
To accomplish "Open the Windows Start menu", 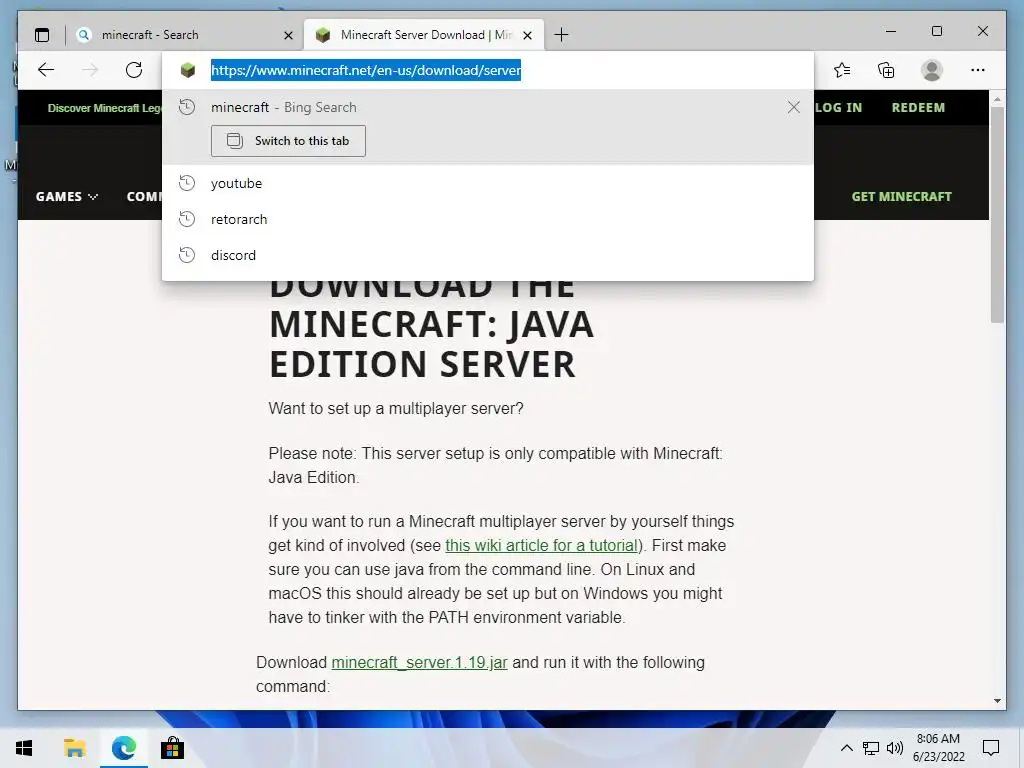I will [24, 748].
